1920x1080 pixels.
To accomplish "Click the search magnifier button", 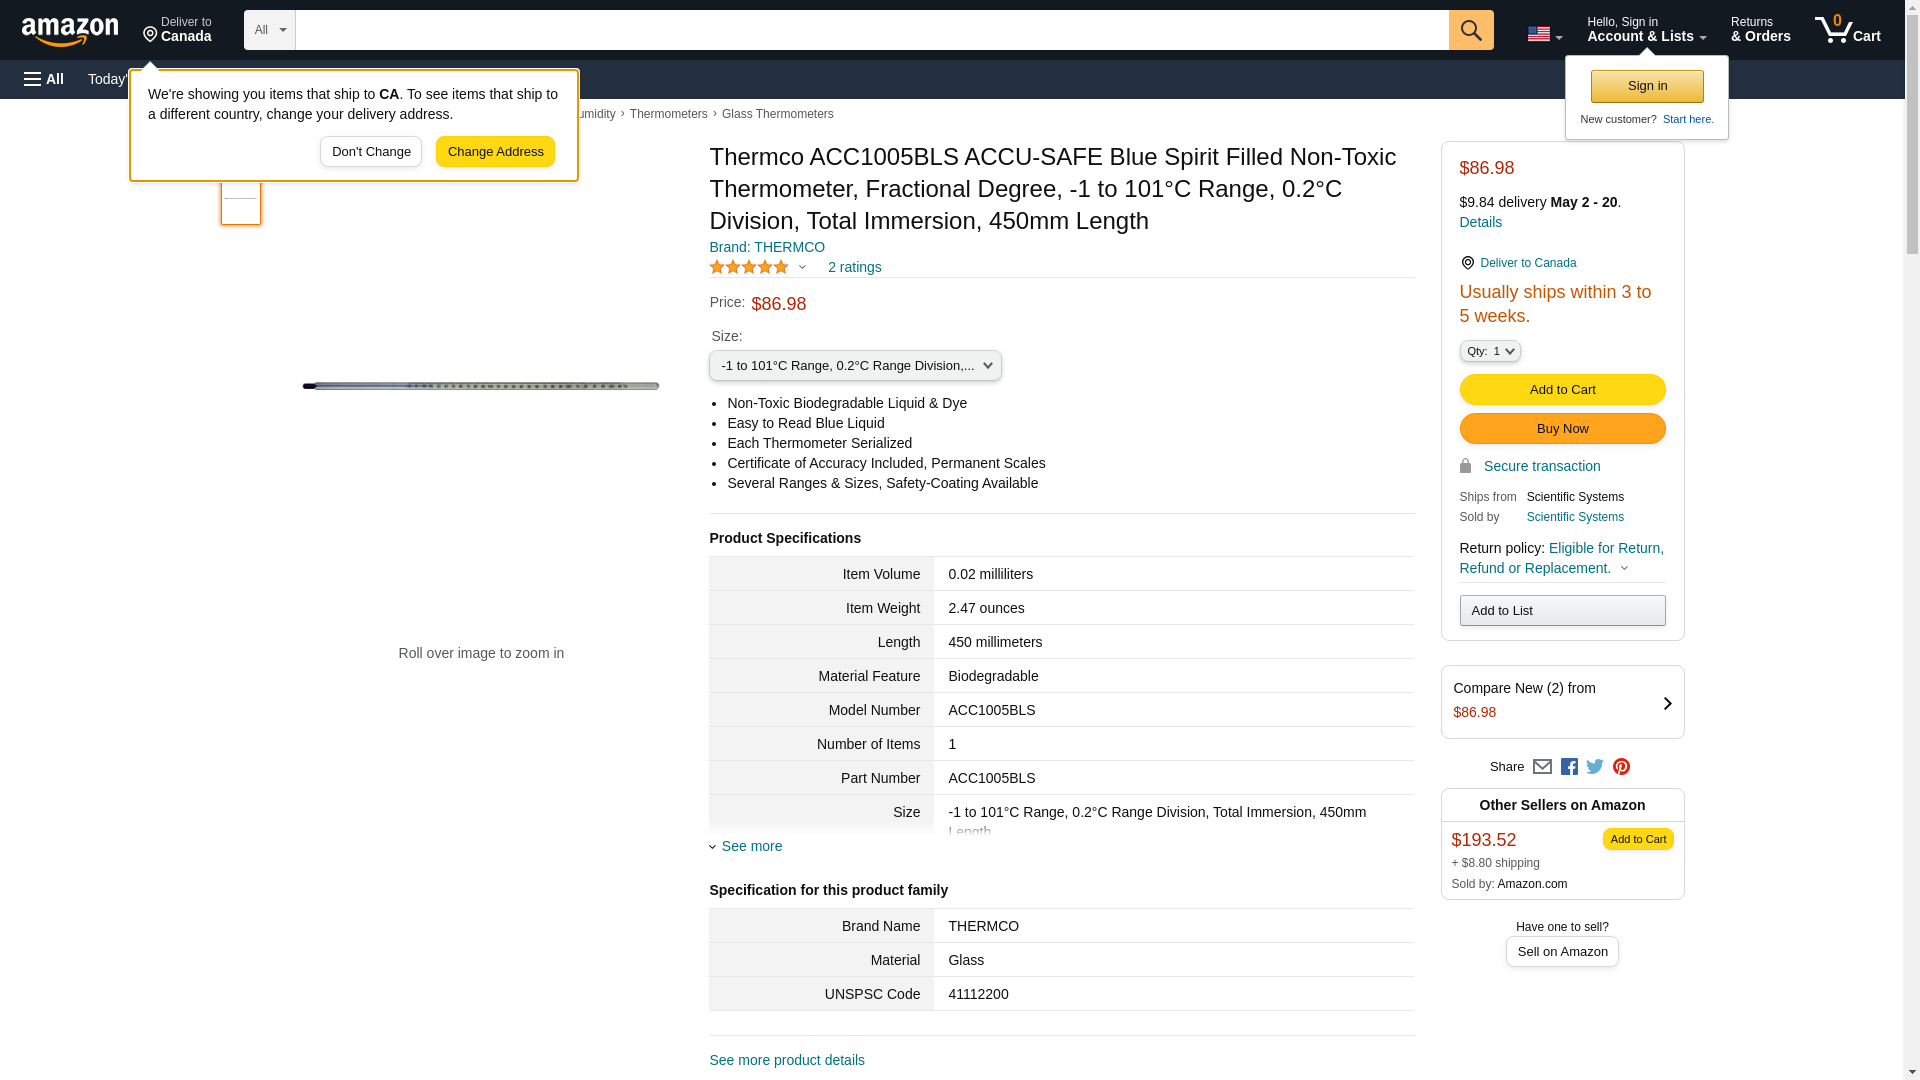I will pos(1470,30).
